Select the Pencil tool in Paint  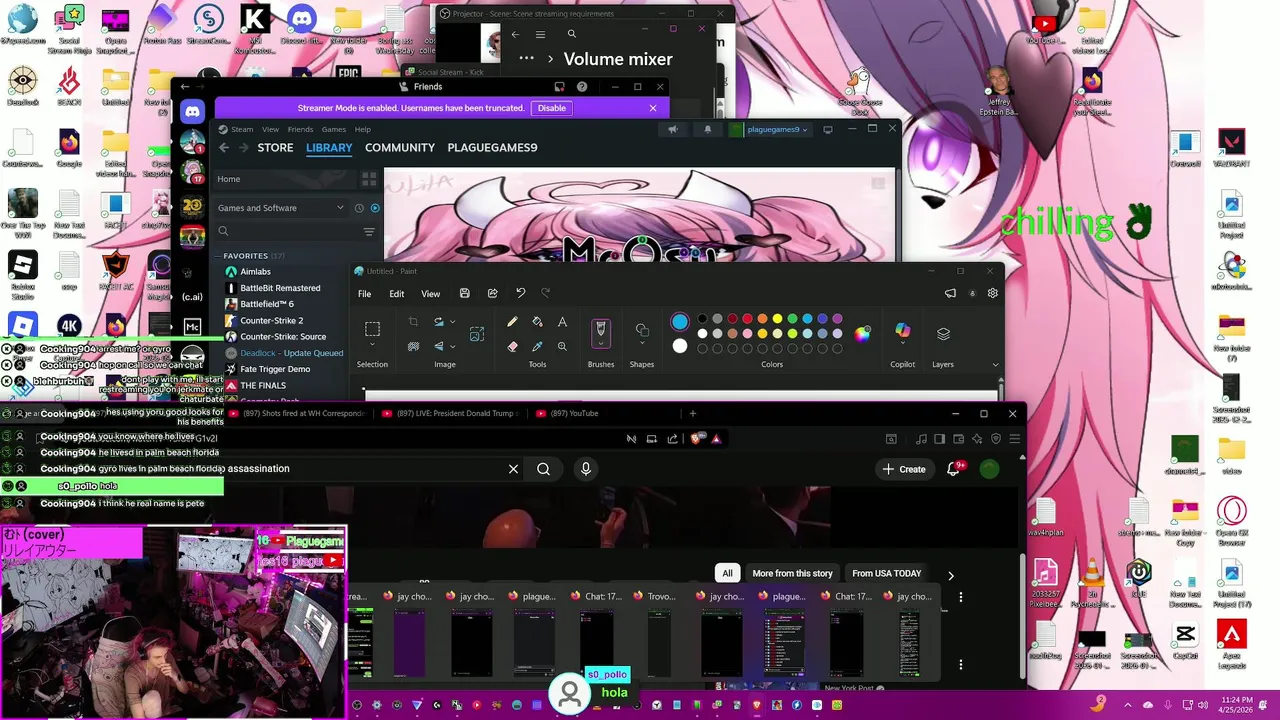tap(512, 322)
